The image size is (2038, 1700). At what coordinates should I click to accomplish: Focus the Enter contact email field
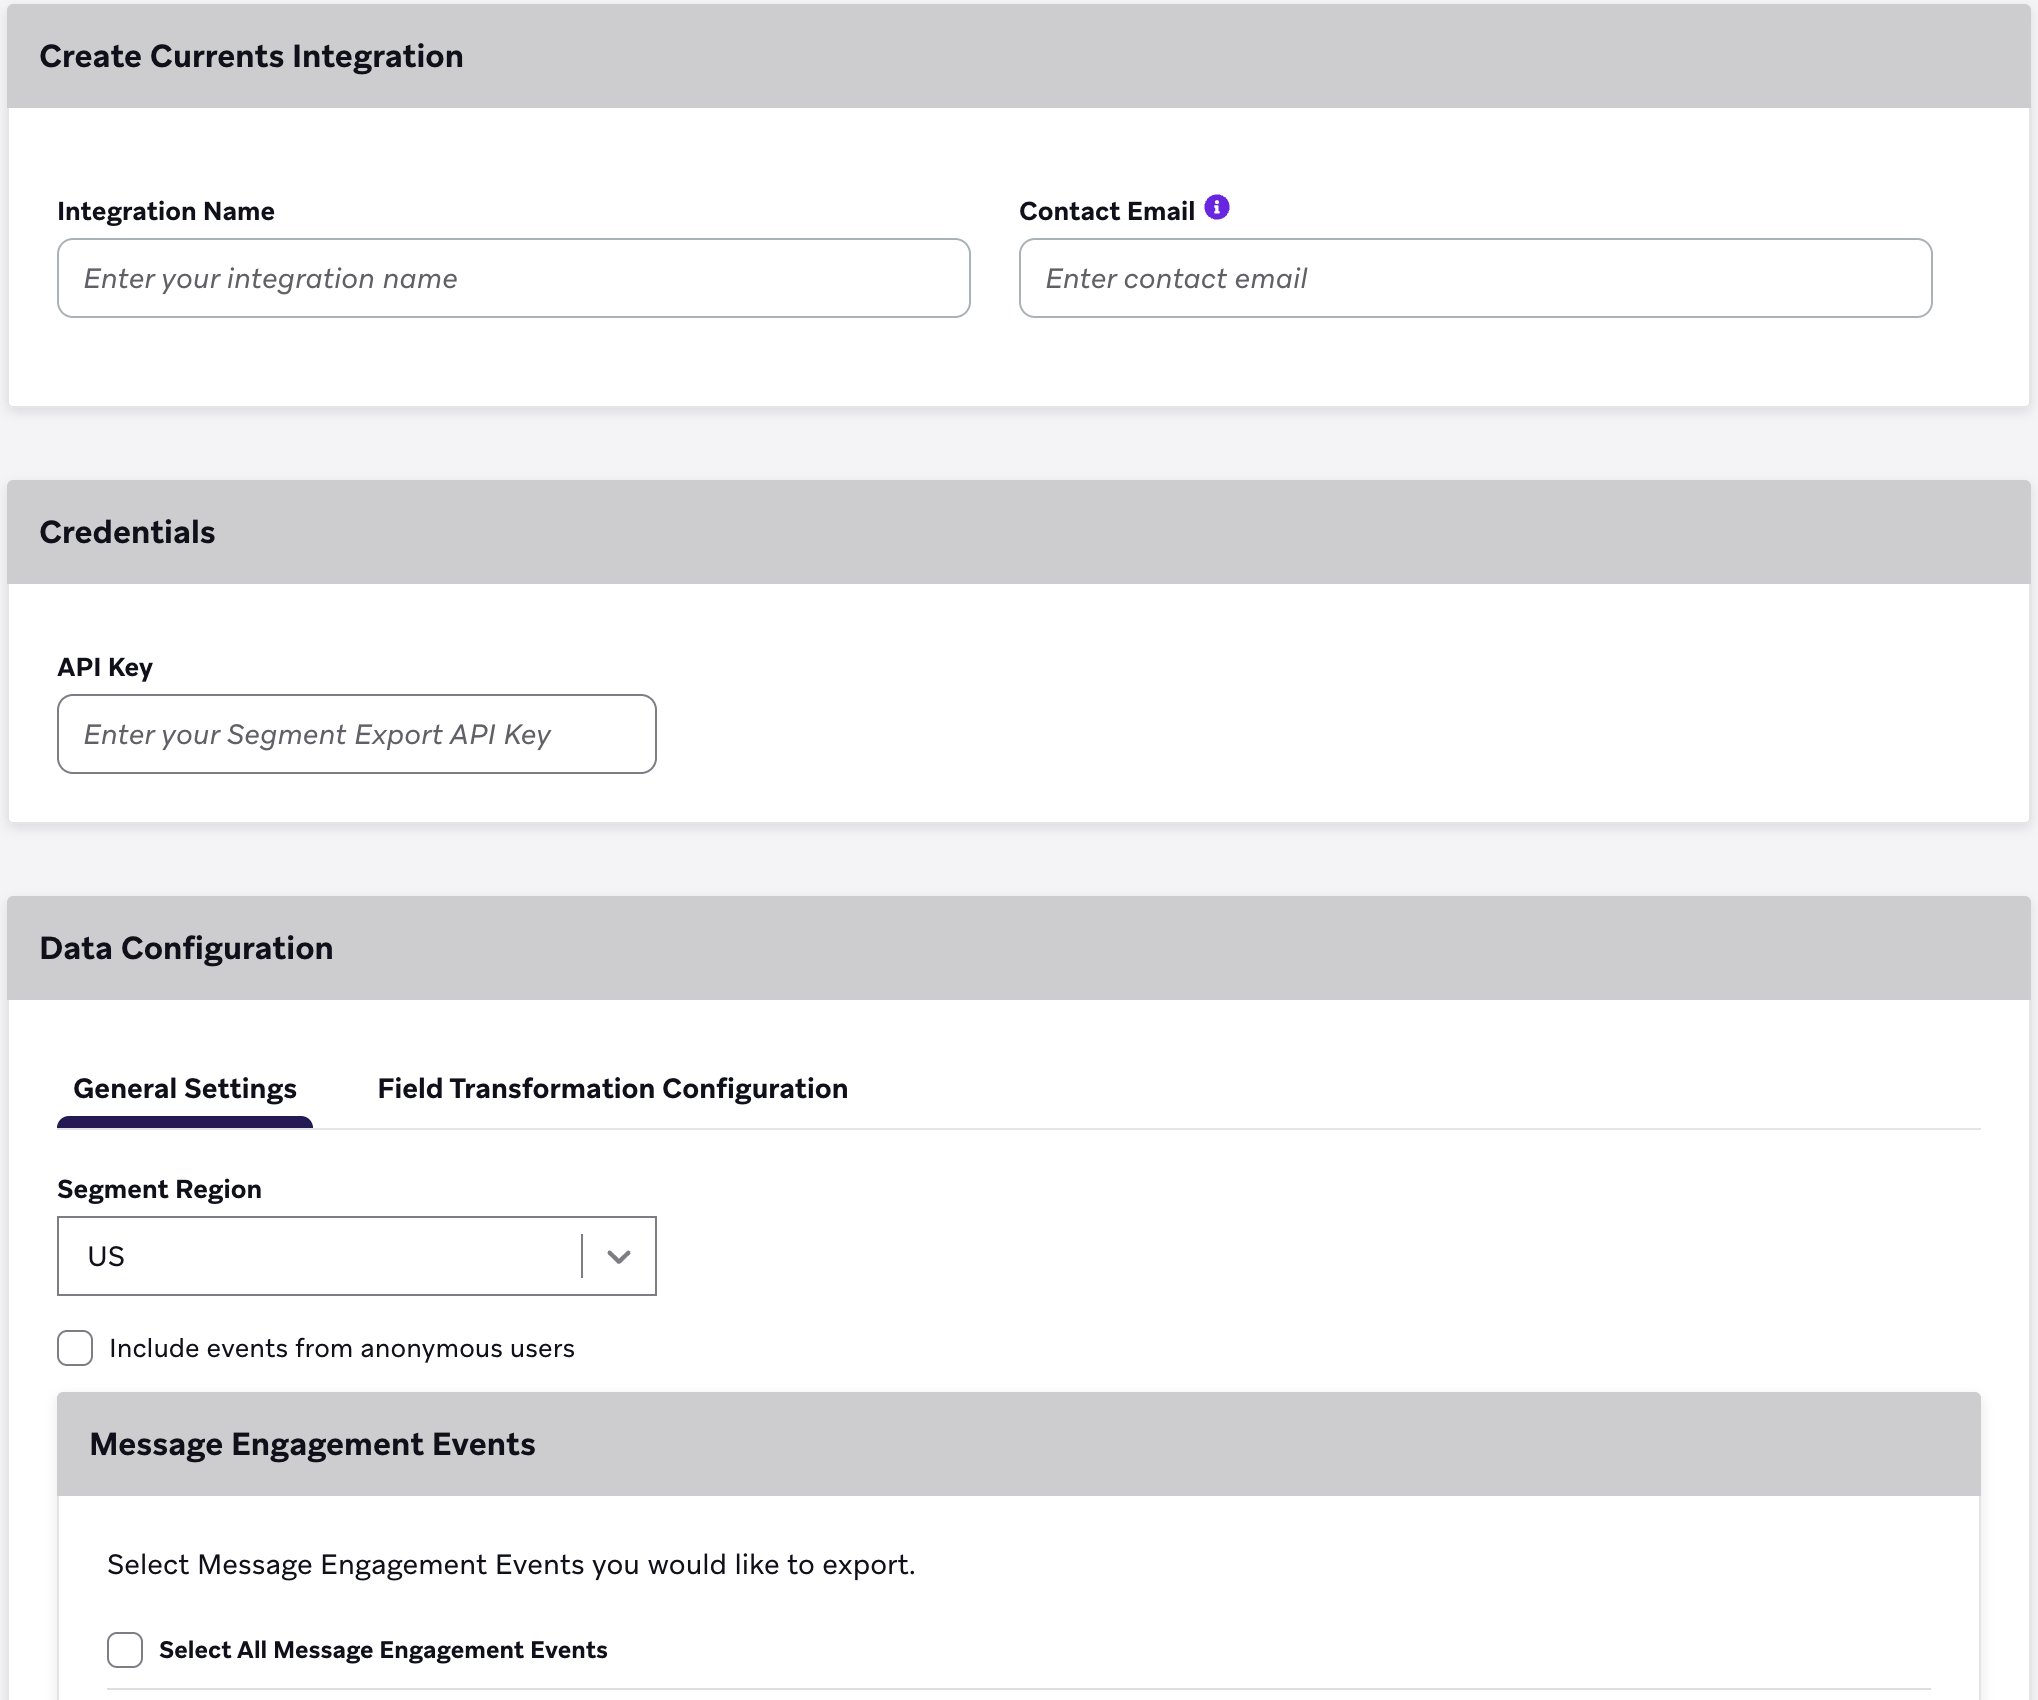point(1475,278)
